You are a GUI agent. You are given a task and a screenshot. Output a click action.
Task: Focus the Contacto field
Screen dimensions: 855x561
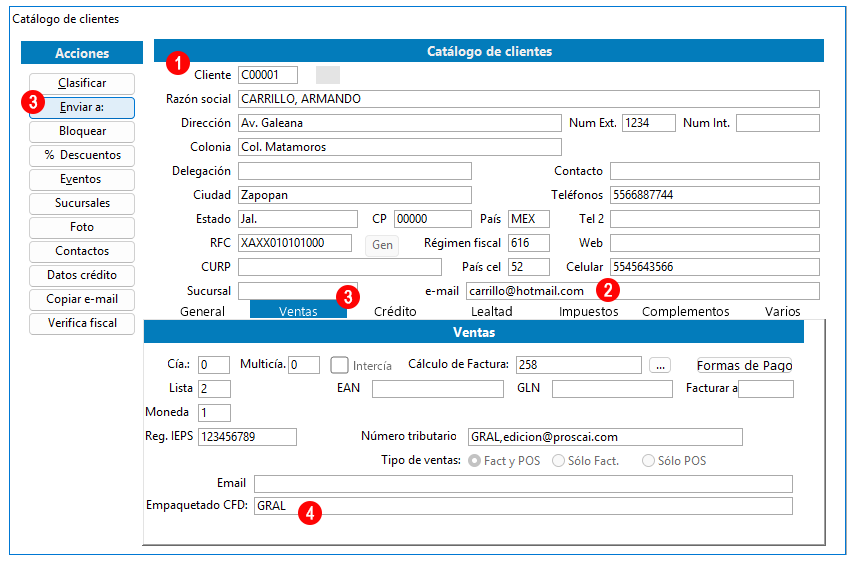pyautogui.click(x=714, y=171)
